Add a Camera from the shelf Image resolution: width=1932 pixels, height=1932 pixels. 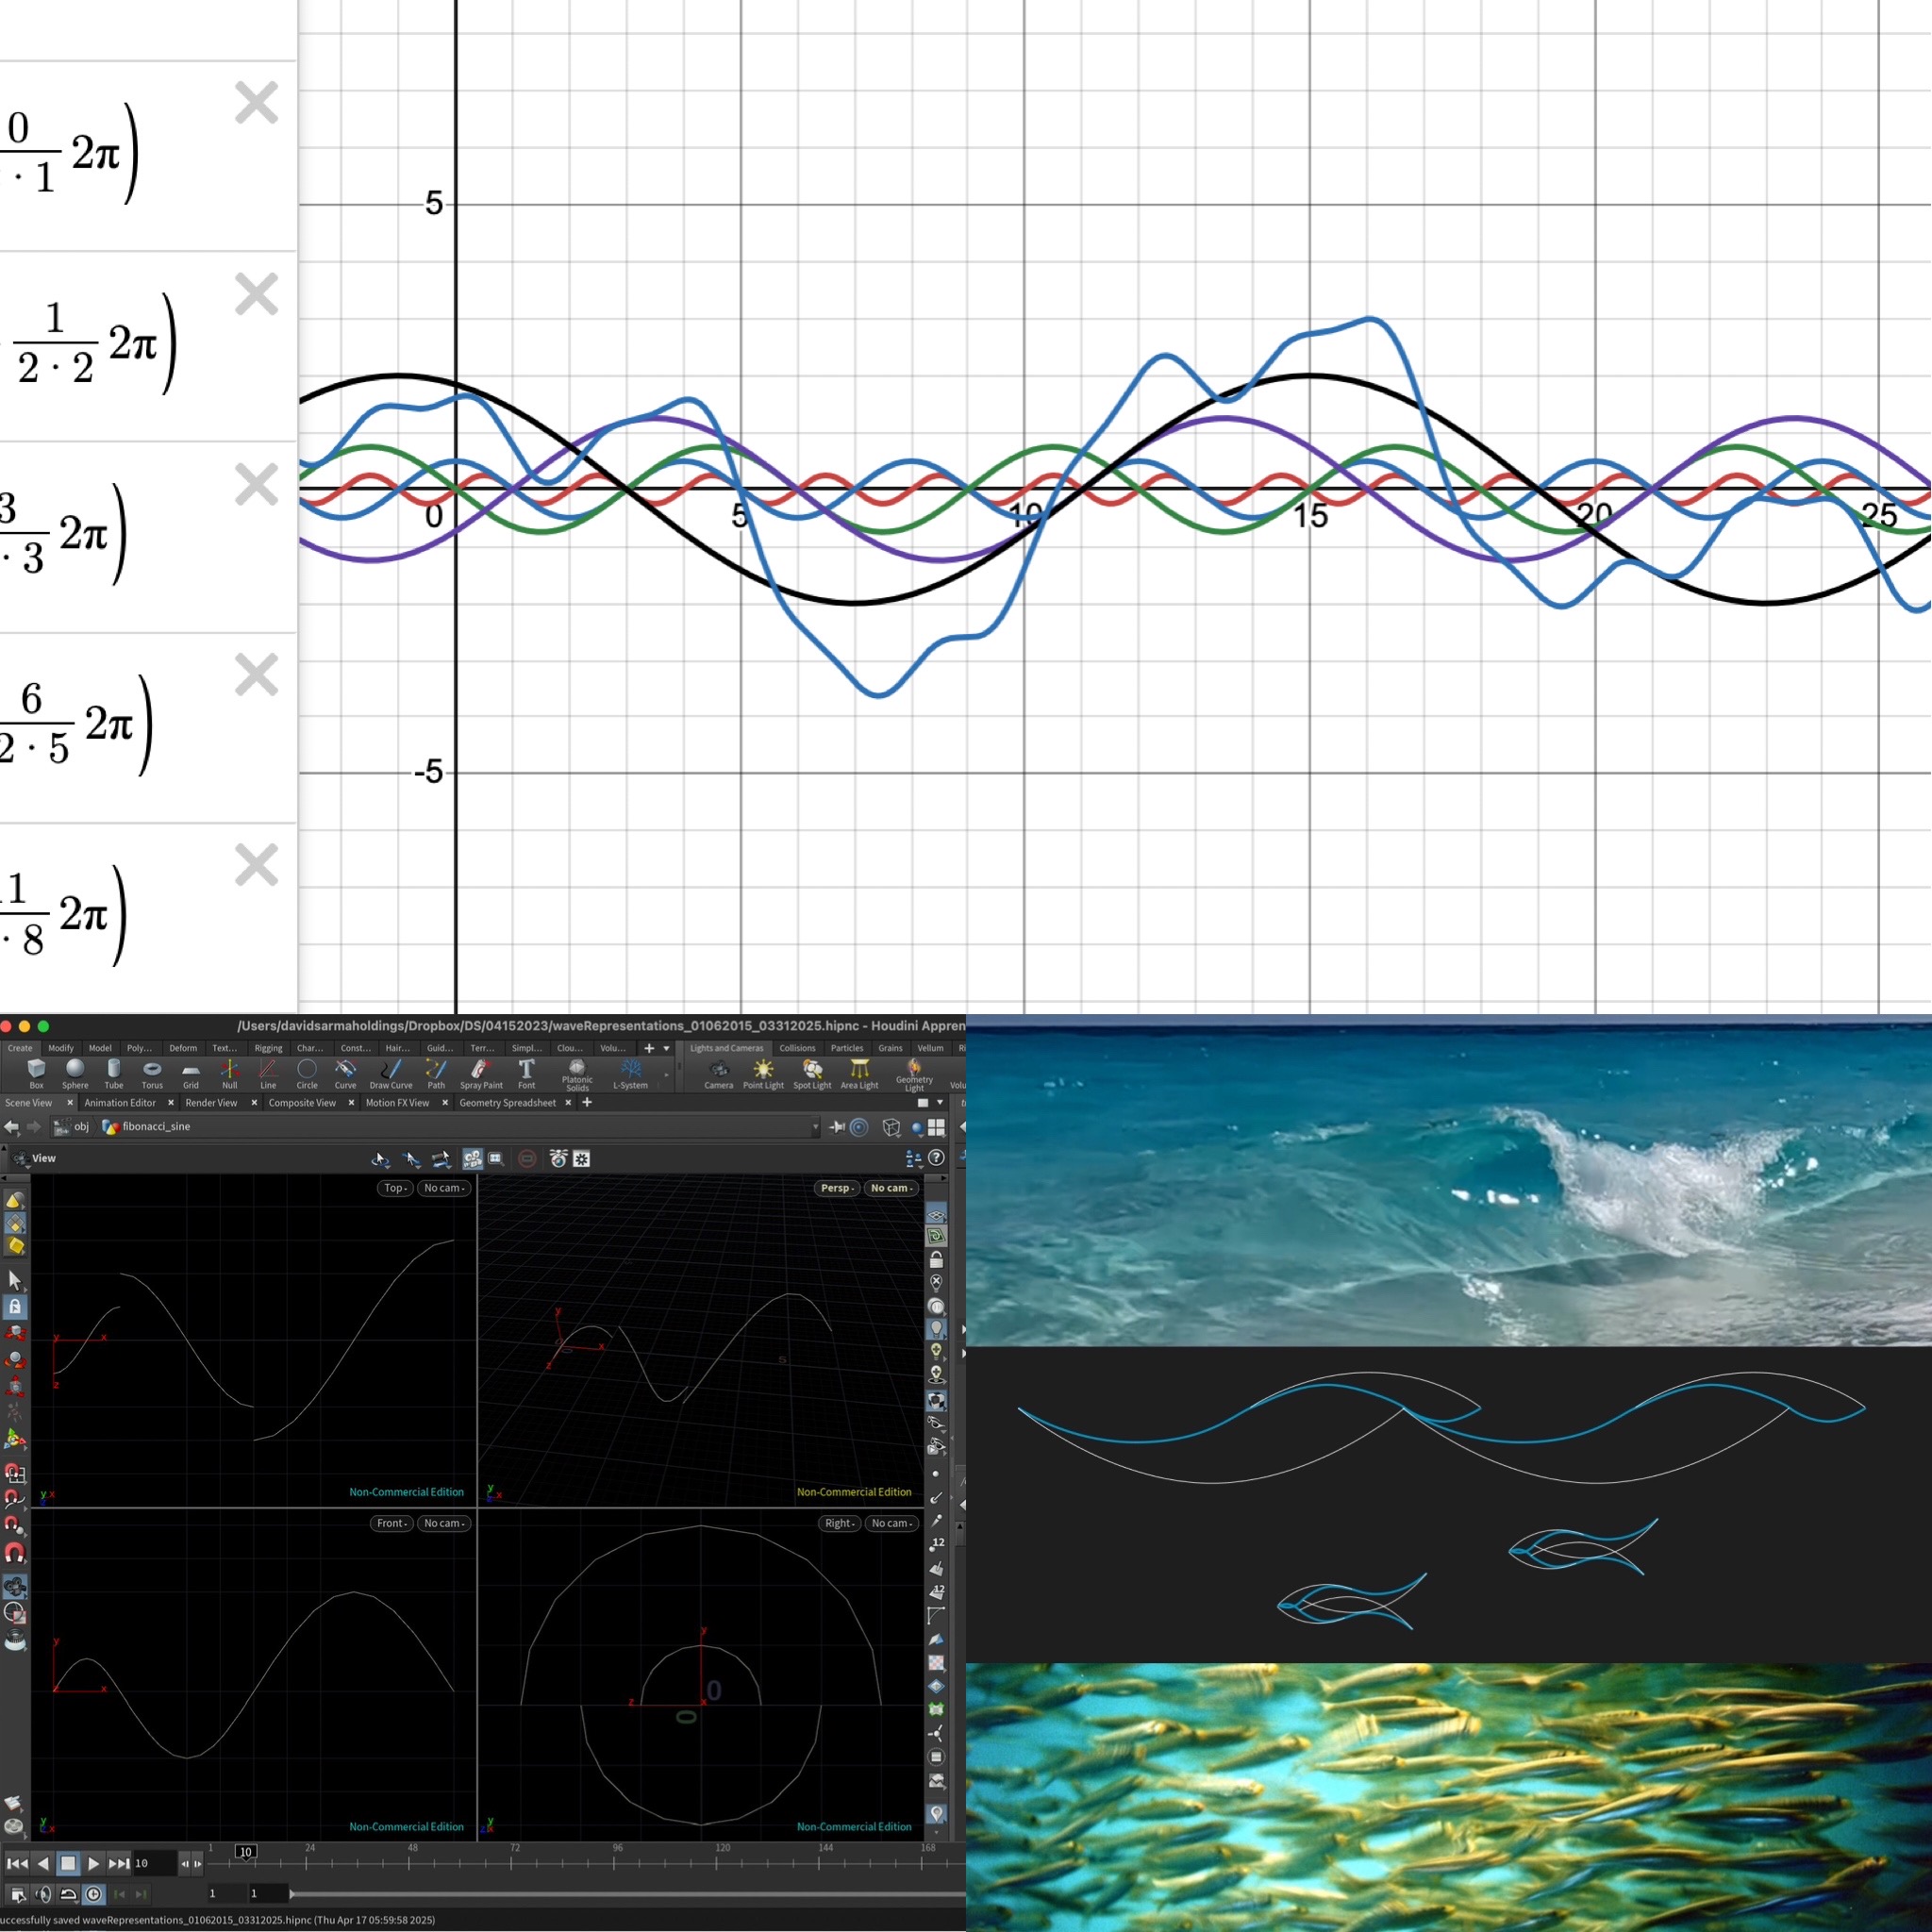click(718, 1072)
